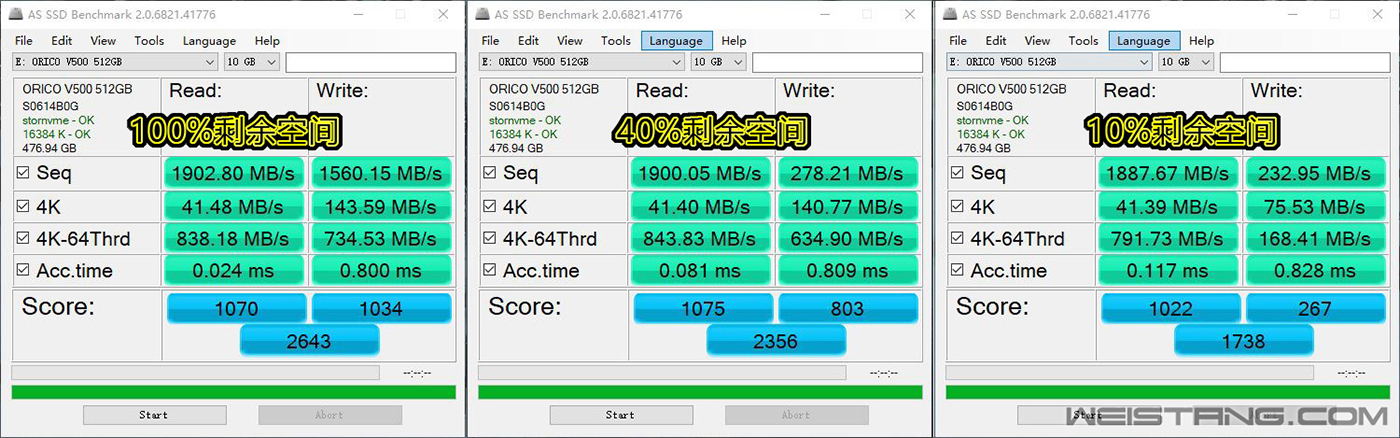Toggle the Seq checkbox in the middle window

pyautogui.click(x=489, y=172)
